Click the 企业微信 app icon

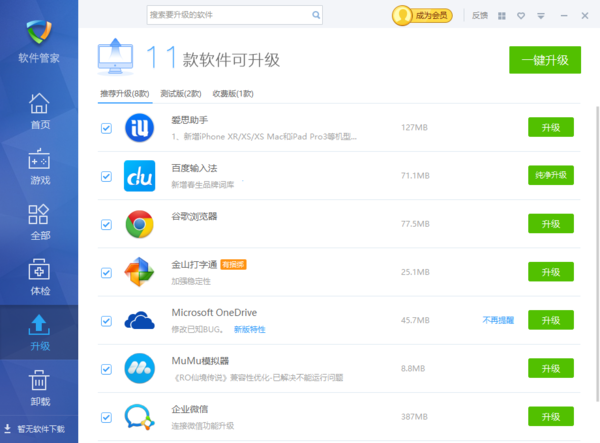(x=140, y=417)
